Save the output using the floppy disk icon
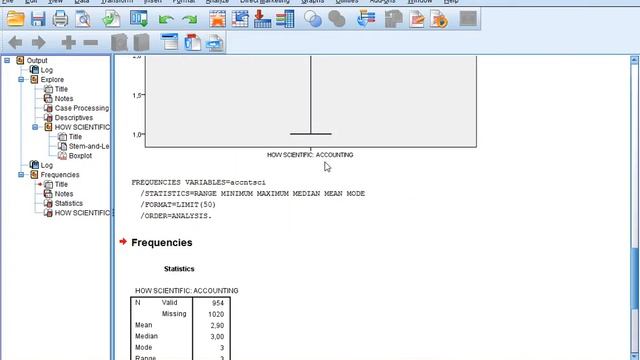The image size is (640, 360). 38,19
